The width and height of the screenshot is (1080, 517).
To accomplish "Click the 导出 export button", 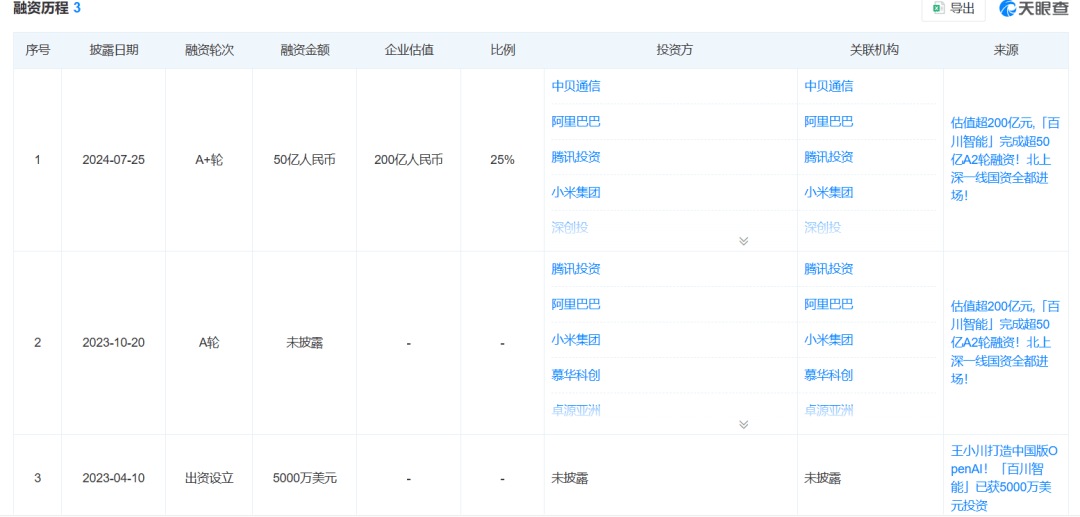I will (953, 9).
